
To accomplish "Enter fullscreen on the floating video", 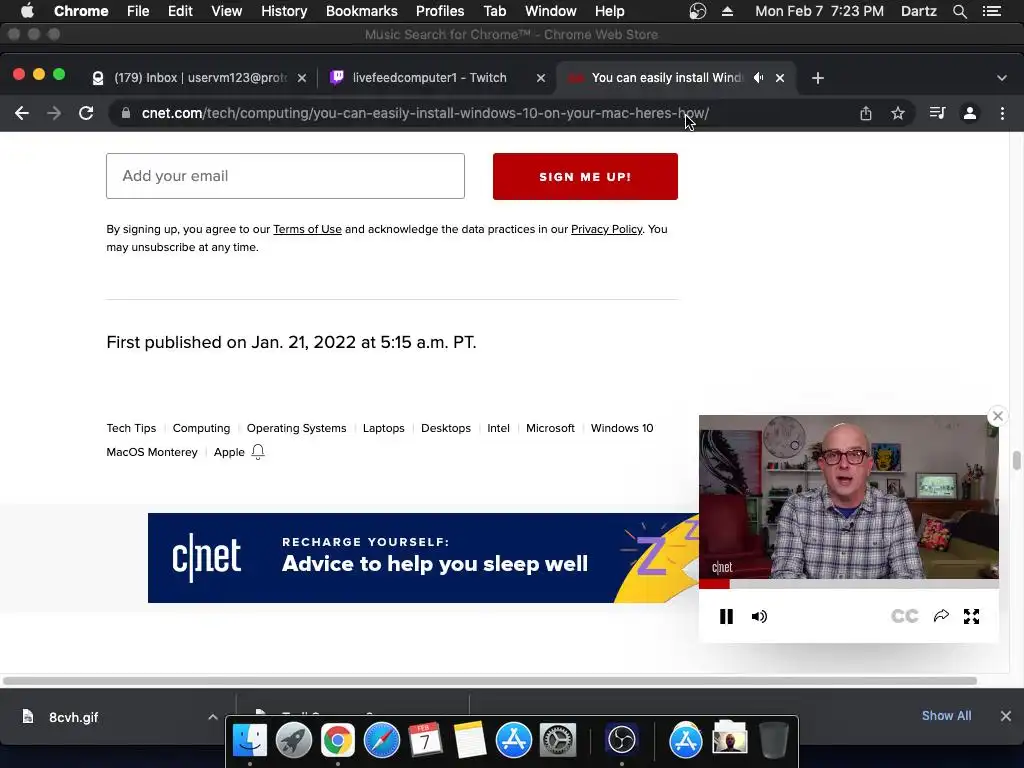I will click(971, 616).
